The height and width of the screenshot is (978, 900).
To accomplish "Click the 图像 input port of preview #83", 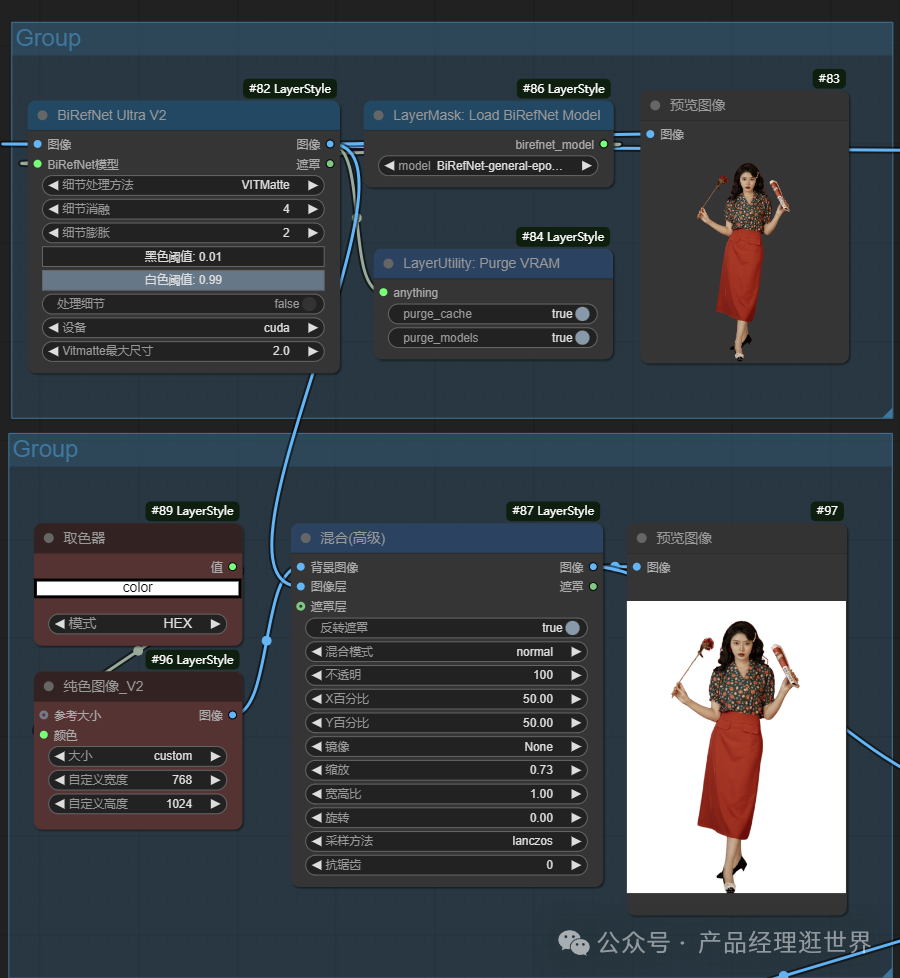I will point(651,134).
